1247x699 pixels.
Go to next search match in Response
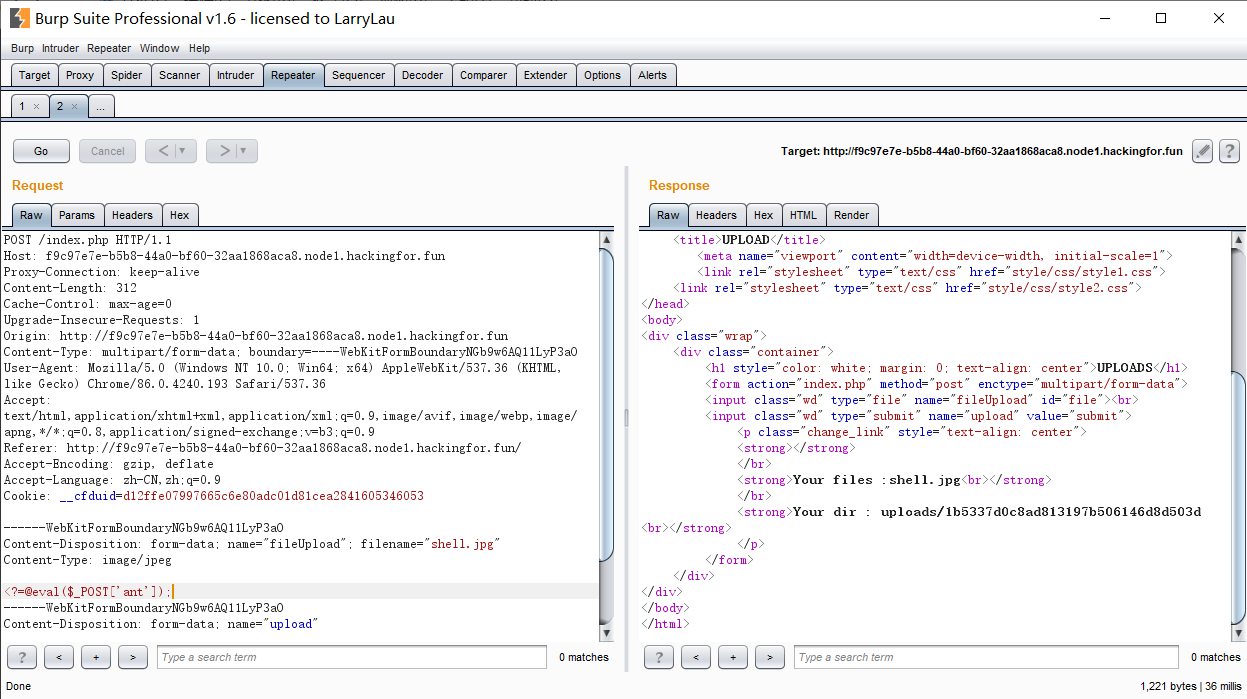(x=770, y=657)
